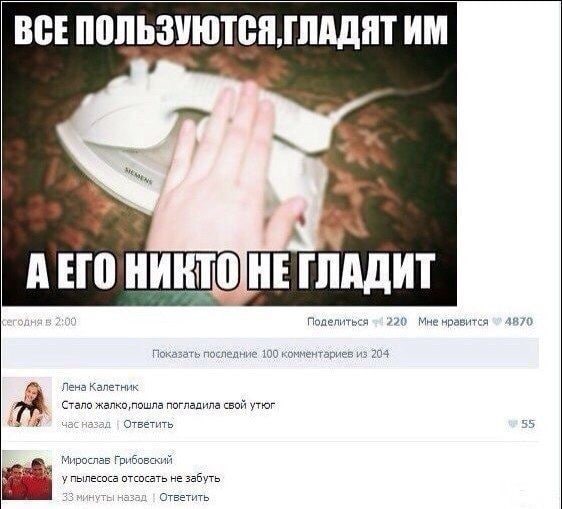
Task: Open Лена Калетник's avatar photo
Action: [x=27, y=402]
